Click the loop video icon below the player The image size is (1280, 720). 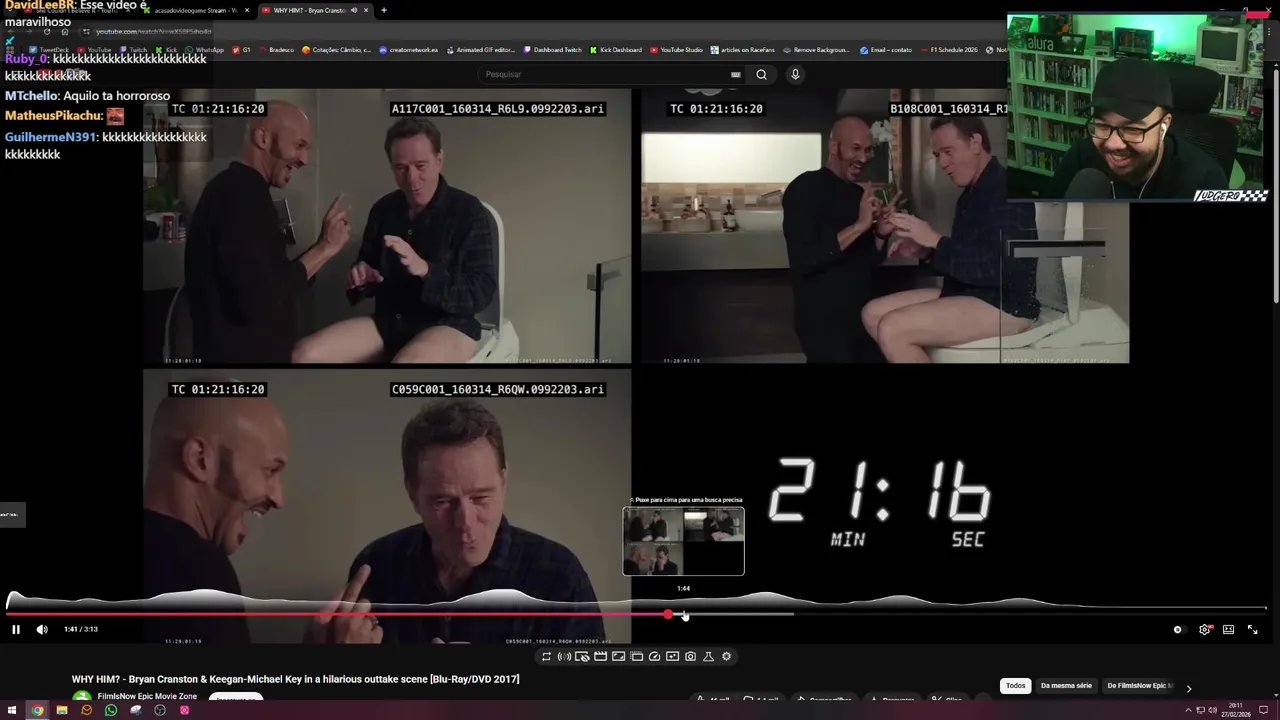(546, 657)
